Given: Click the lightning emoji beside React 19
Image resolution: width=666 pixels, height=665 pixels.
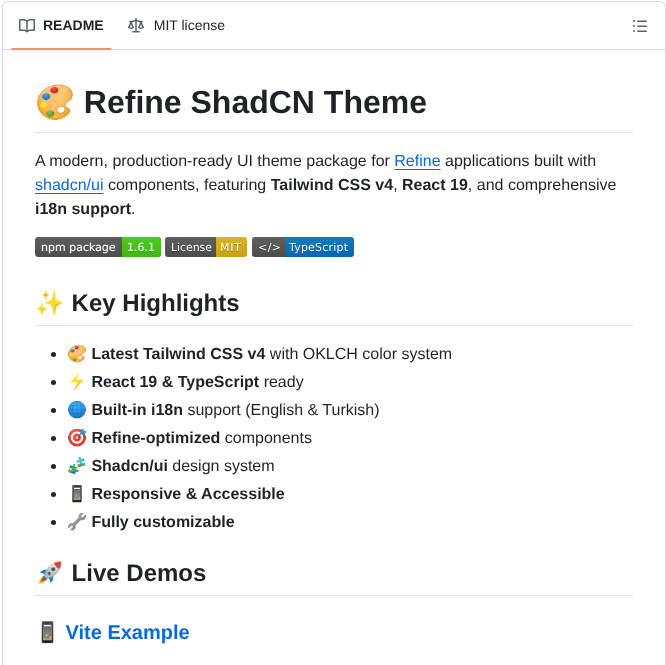Looking at the screenshot, I should pos(77,382).
